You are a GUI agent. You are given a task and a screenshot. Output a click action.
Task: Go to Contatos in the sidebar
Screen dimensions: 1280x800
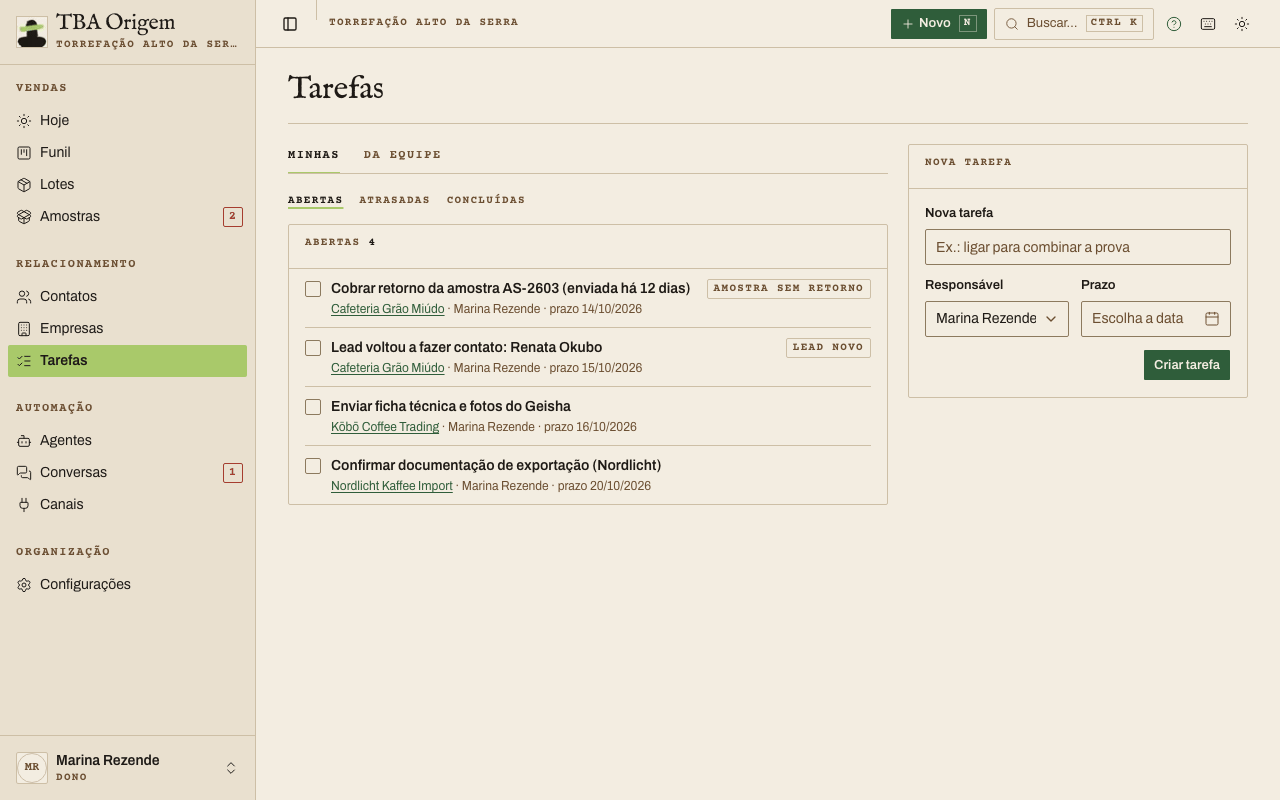[127, 296]
